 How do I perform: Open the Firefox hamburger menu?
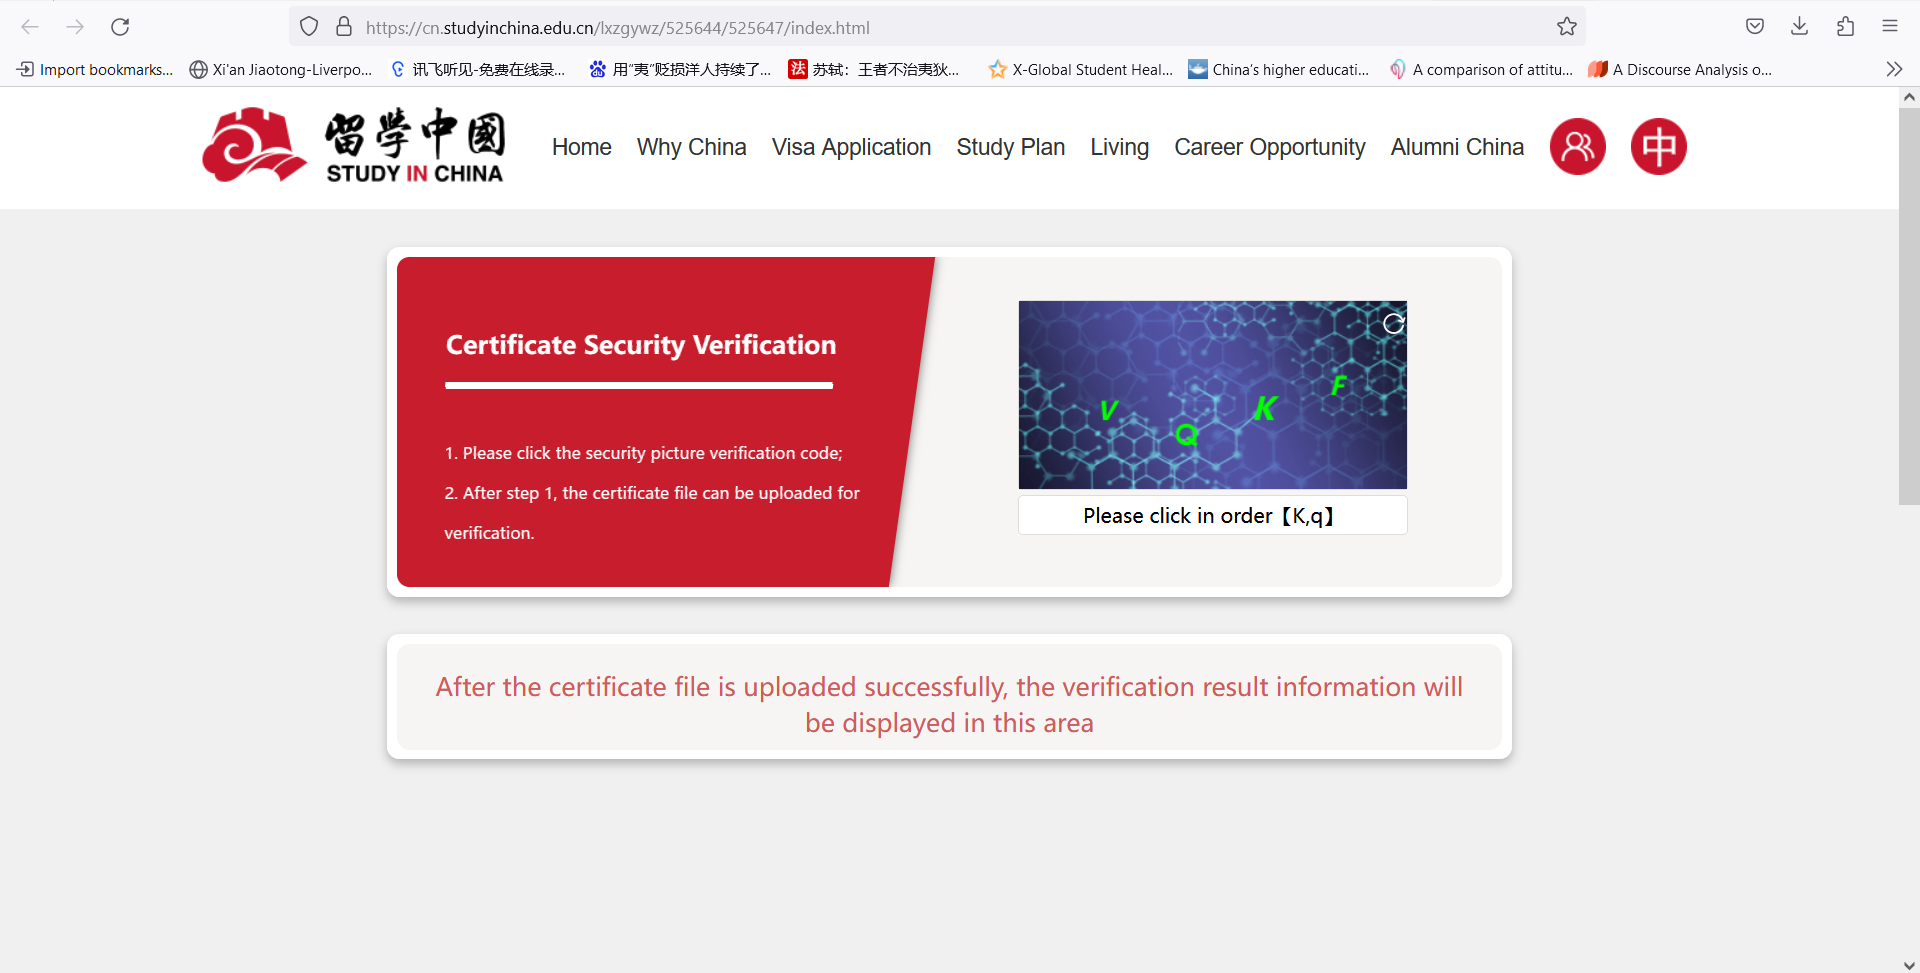(1890, 27)
